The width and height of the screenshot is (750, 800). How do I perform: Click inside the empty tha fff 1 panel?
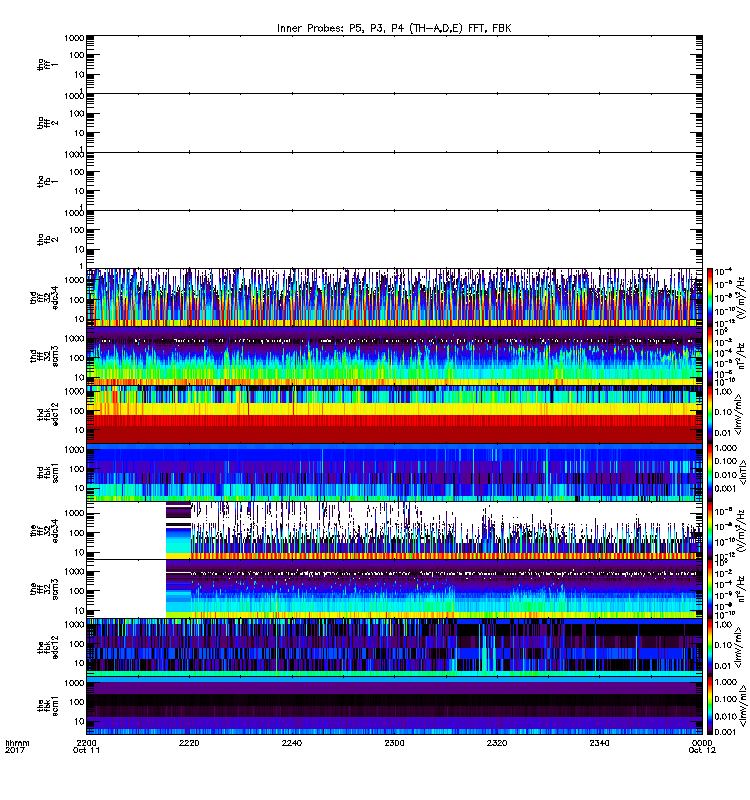394,64
